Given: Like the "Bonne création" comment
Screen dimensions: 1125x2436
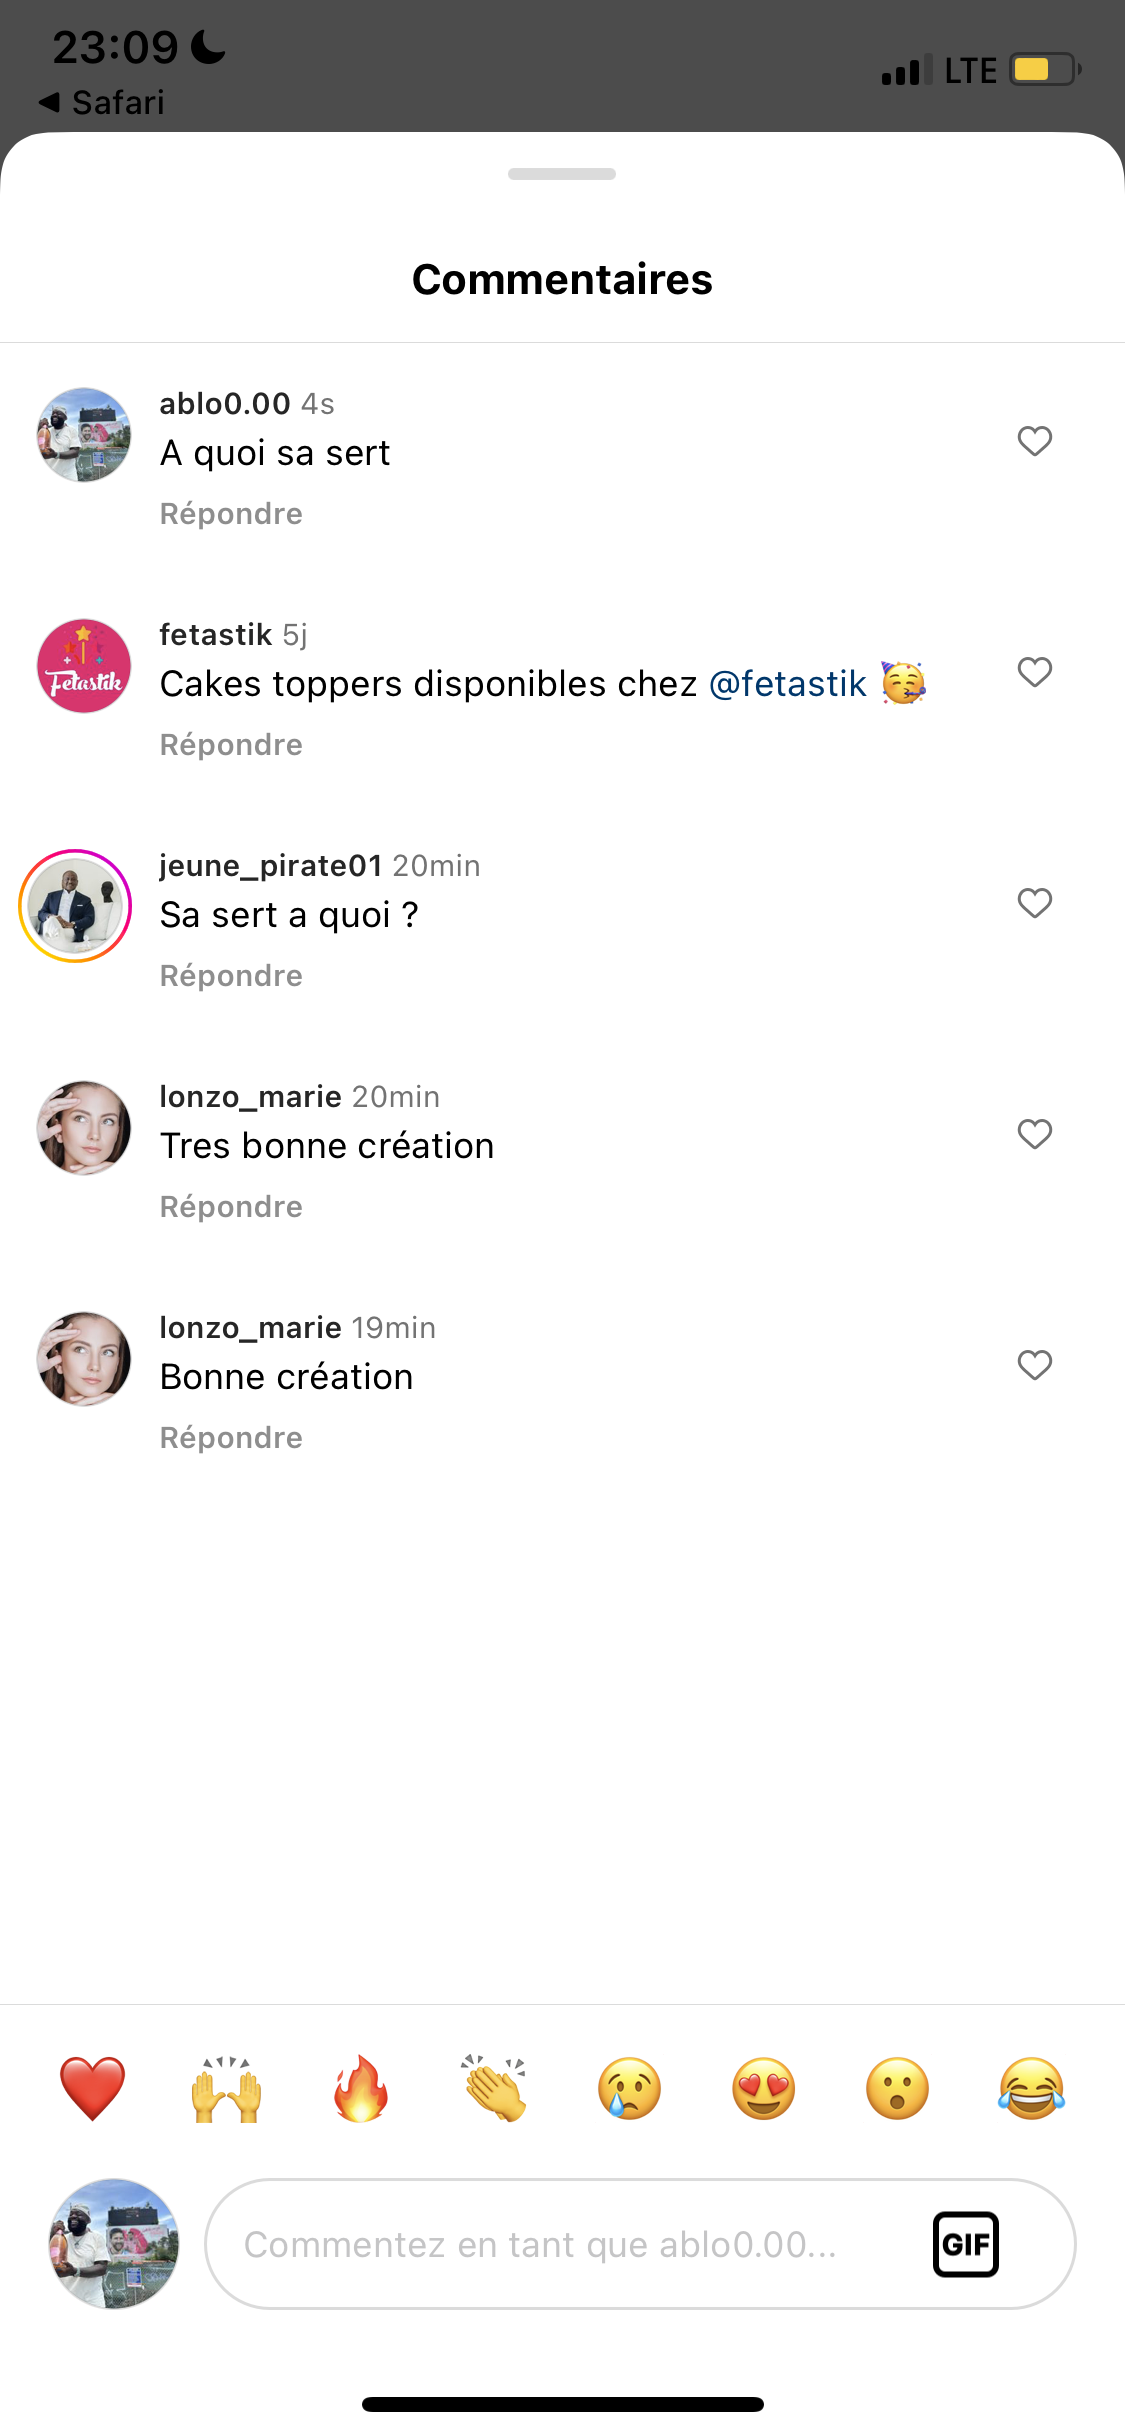Looking at the screenshot, I should click(1035, 1365).
